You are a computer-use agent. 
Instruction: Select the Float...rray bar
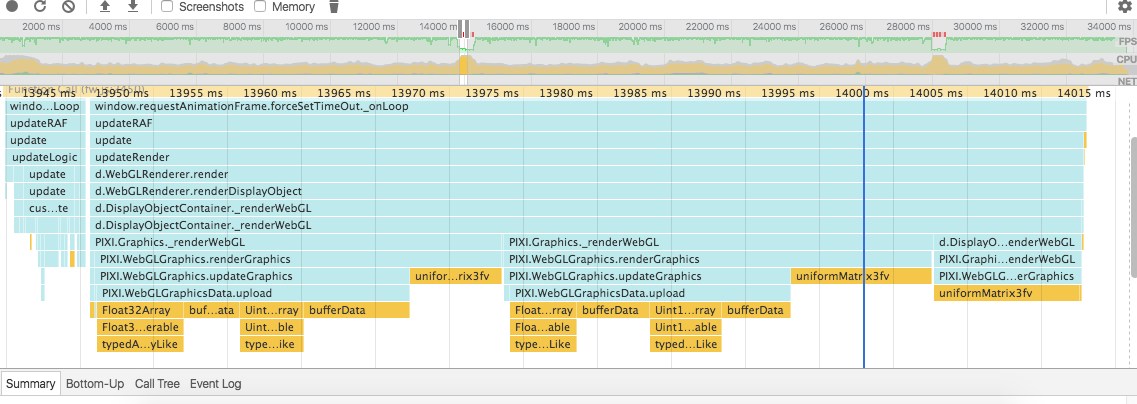tap(544, 310)
